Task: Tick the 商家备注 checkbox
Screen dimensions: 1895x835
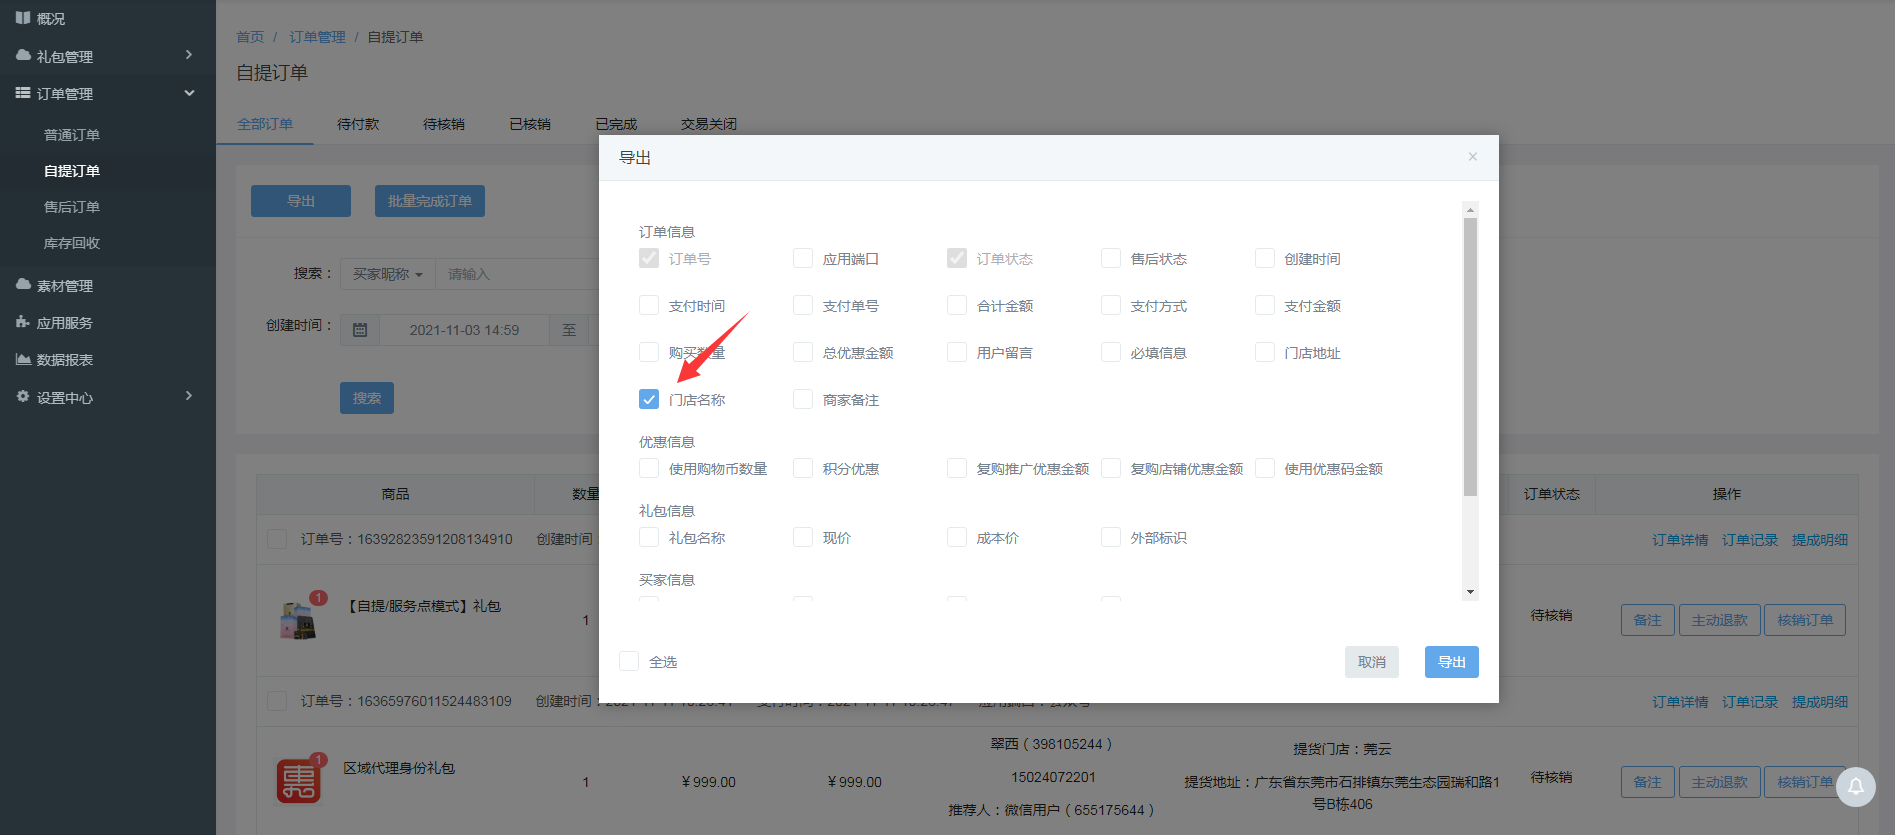Action: click(803, 399)
